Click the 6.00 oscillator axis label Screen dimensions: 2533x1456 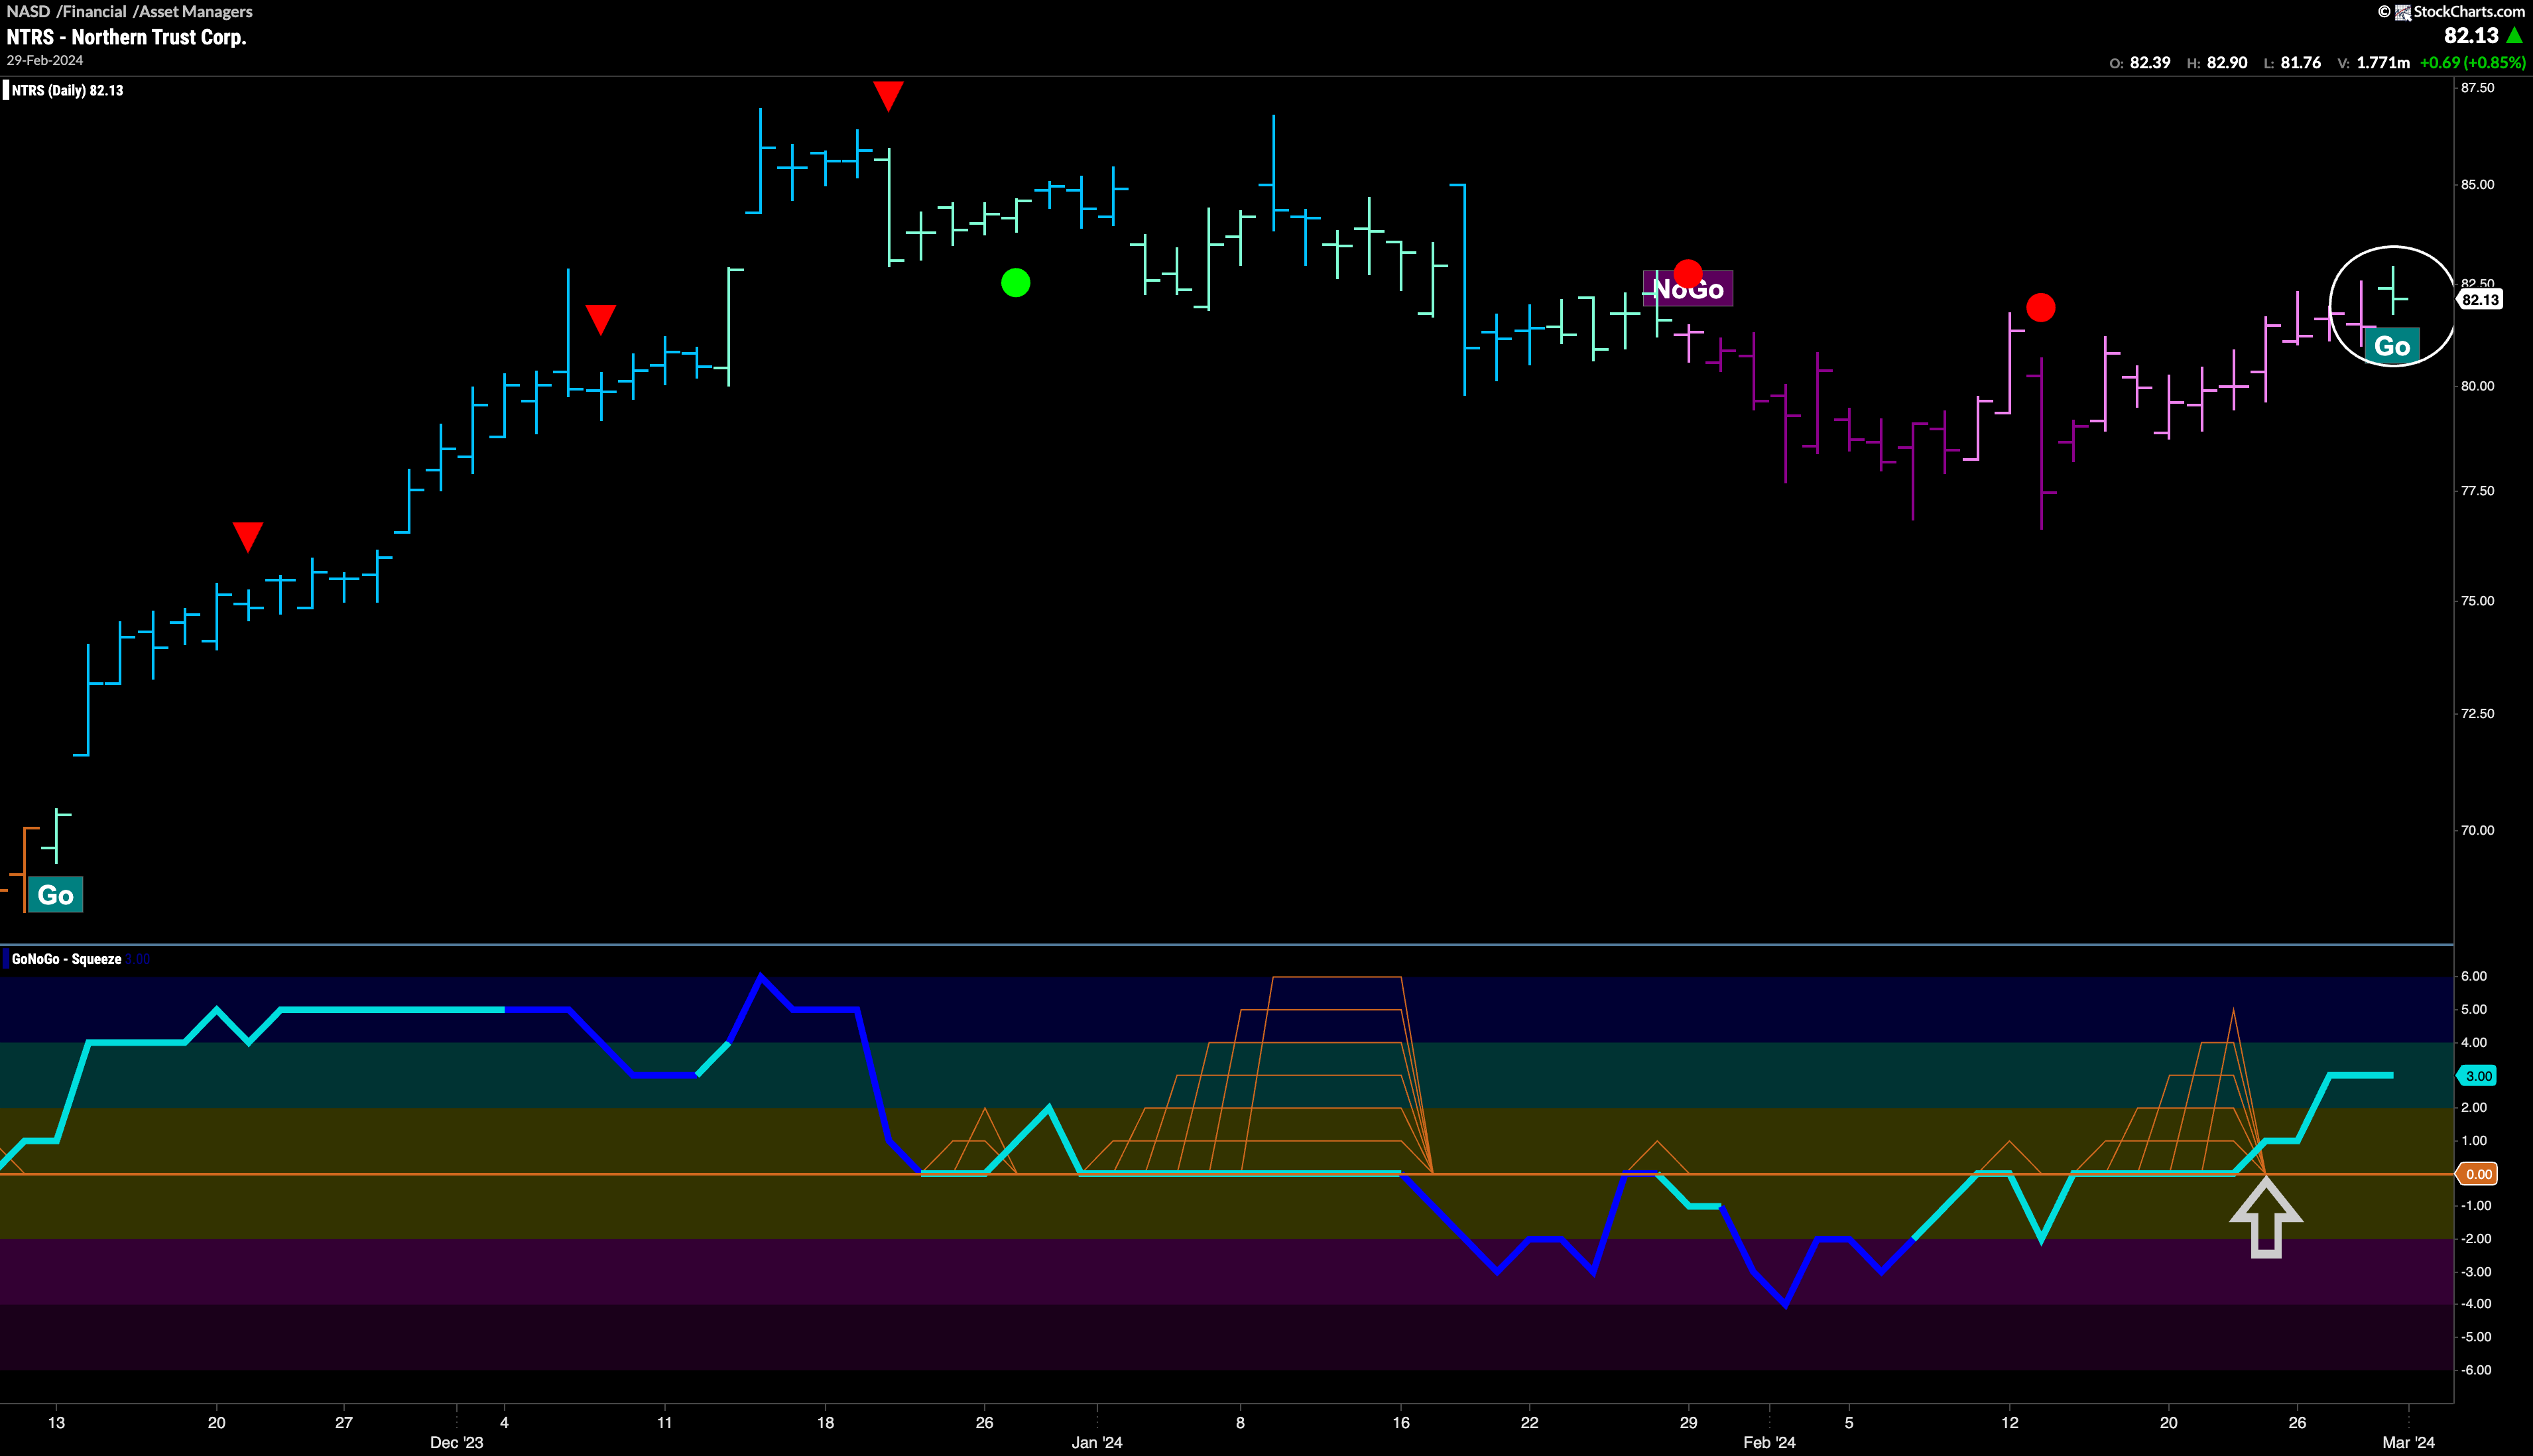coord(2474,976)
